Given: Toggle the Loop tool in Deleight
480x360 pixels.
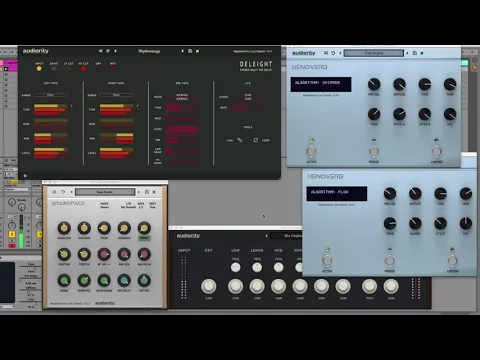Looking at the screenshot, I should coord(256,140).
